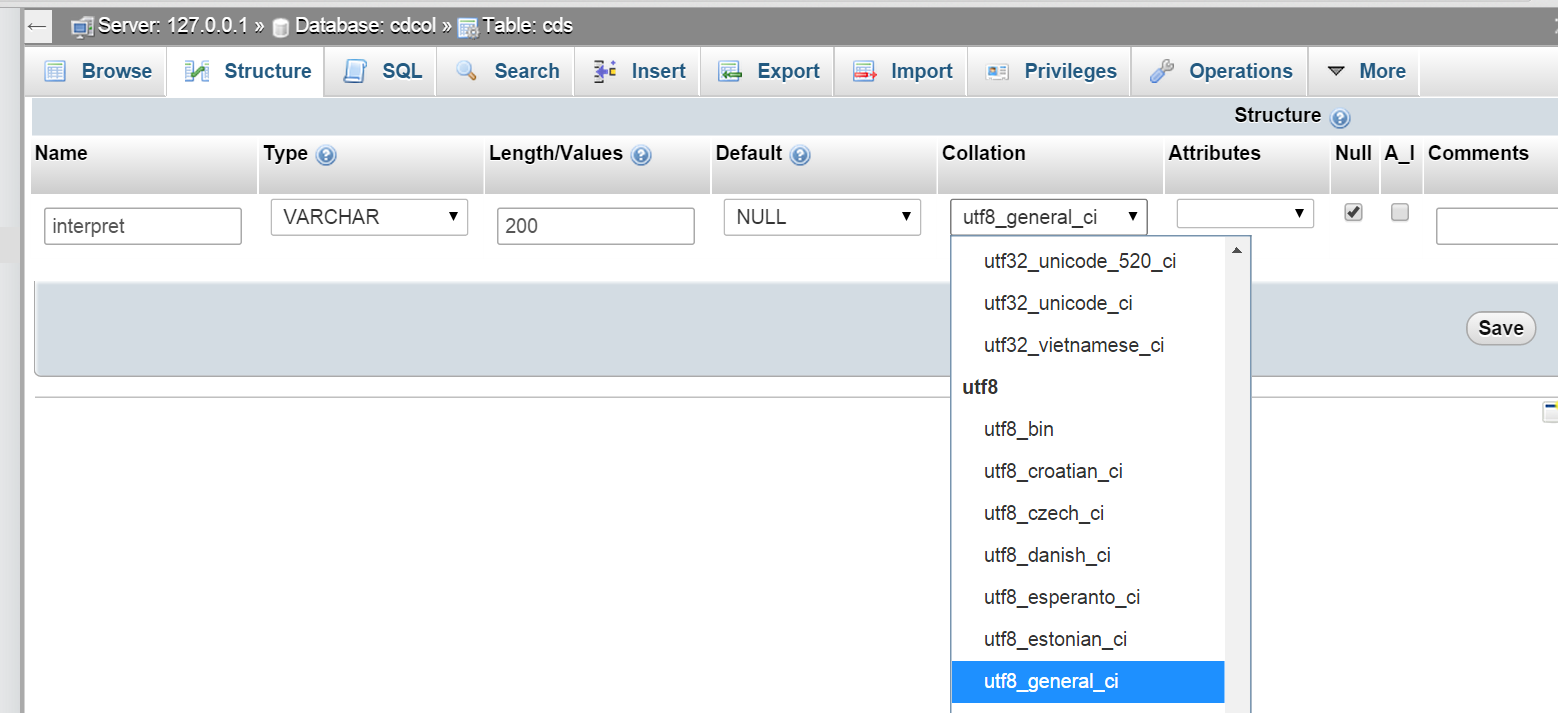
Task: Switch to the Structure tab
Action: (246, 71)
